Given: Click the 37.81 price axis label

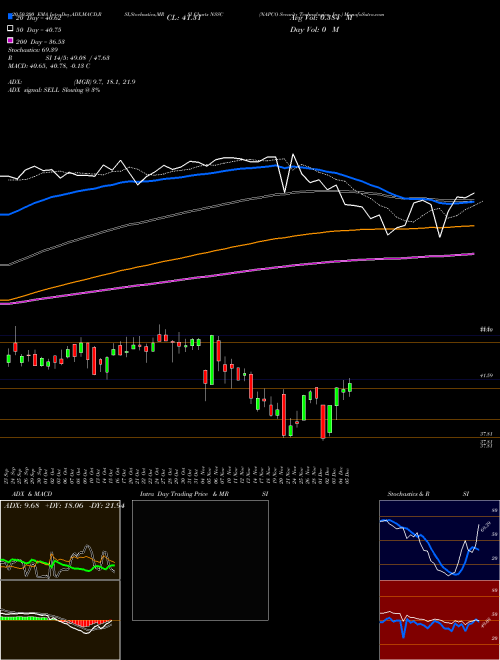Looking at the screenshot, I should 487,434.
